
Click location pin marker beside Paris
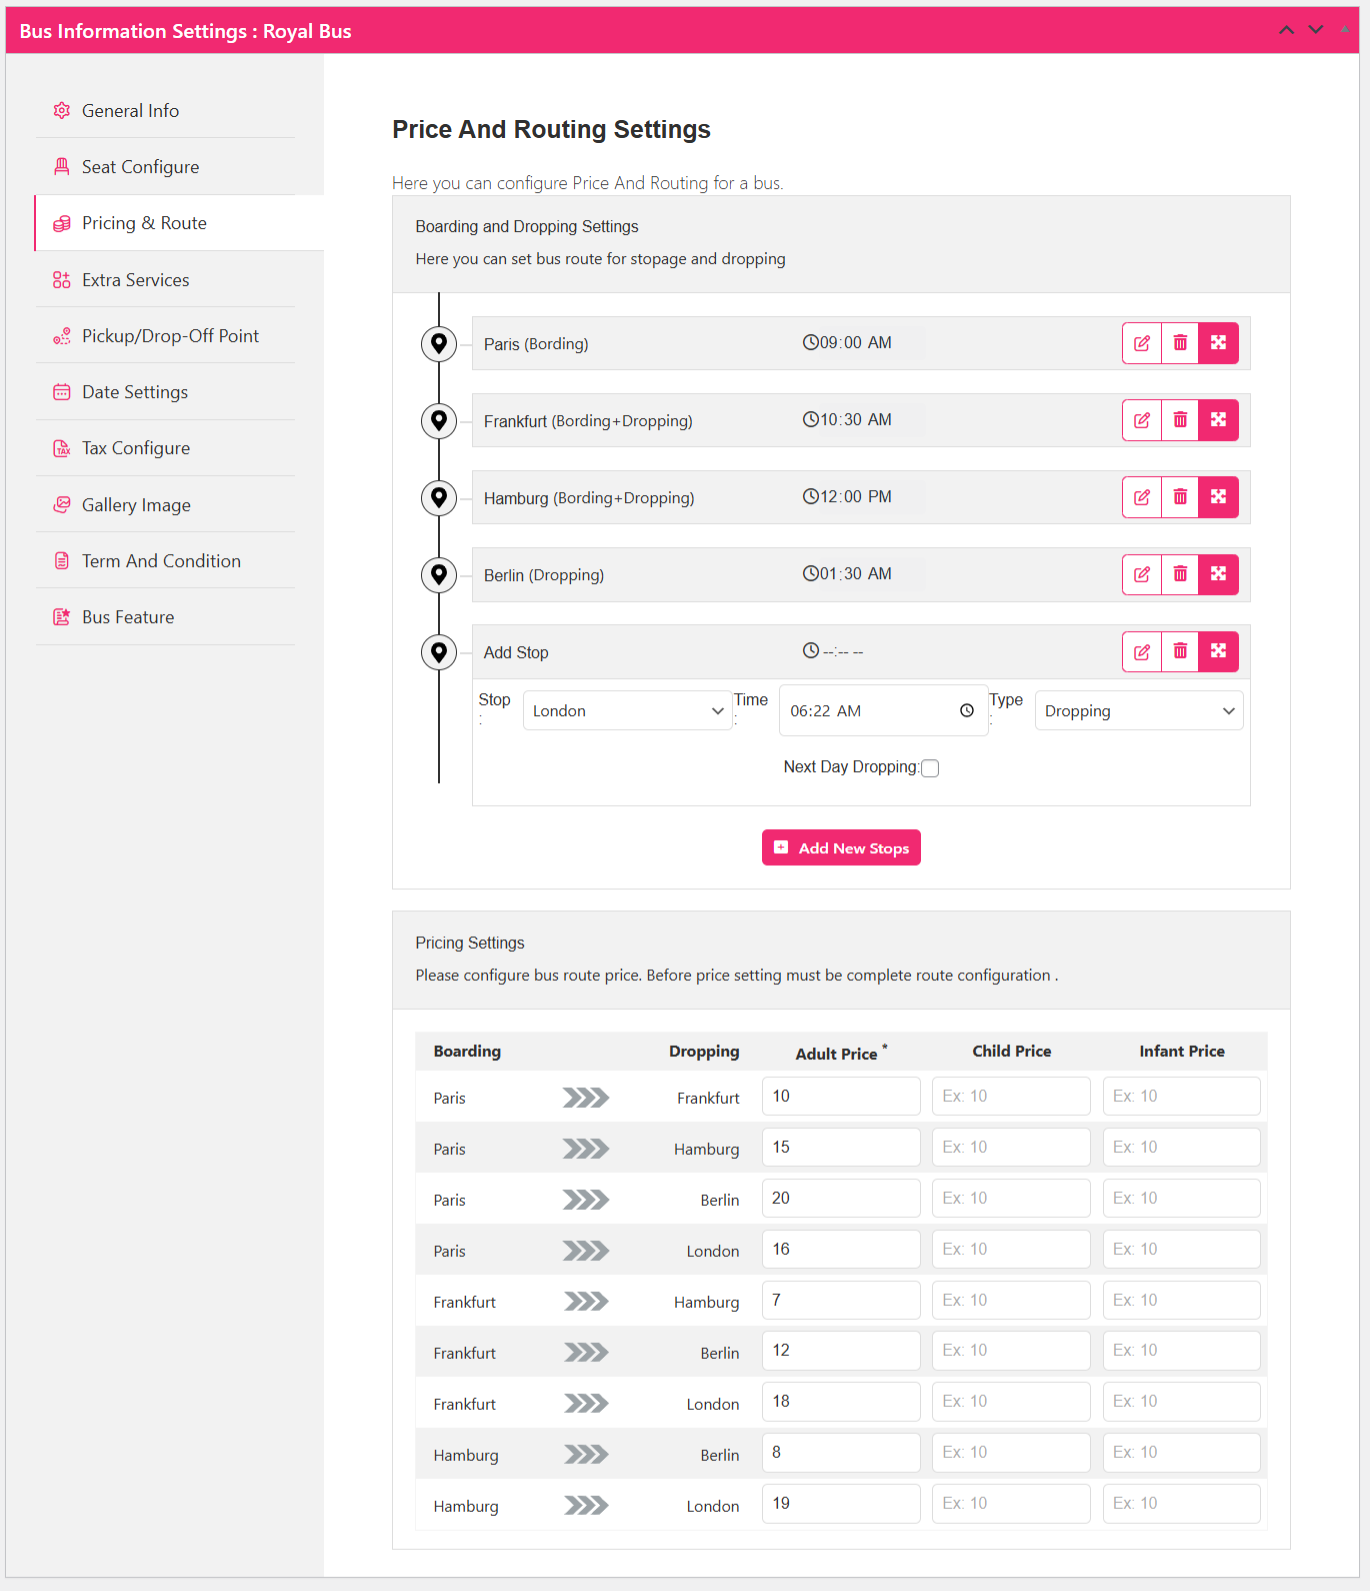tap(438, 343)
